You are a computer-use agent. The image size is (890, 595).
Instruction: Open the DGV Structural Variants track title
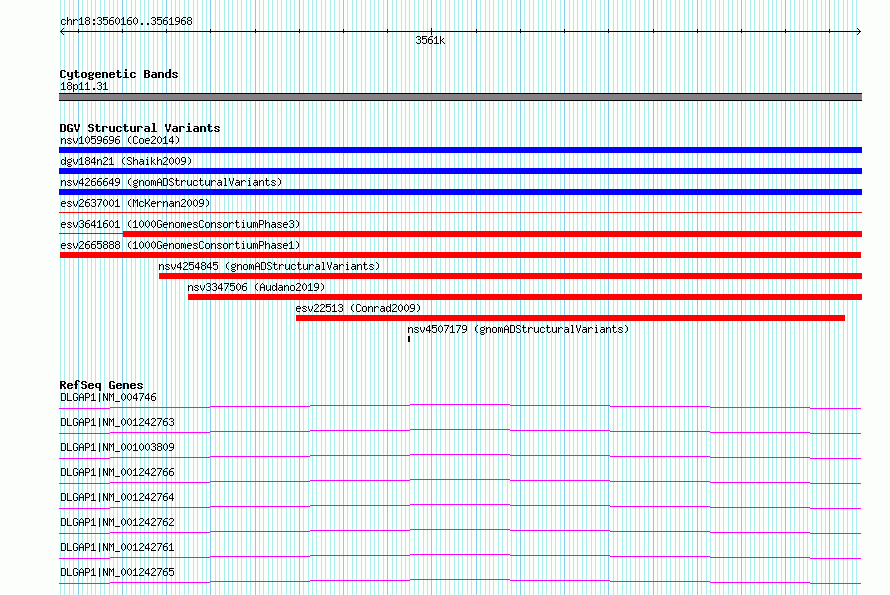coord(140,128)
